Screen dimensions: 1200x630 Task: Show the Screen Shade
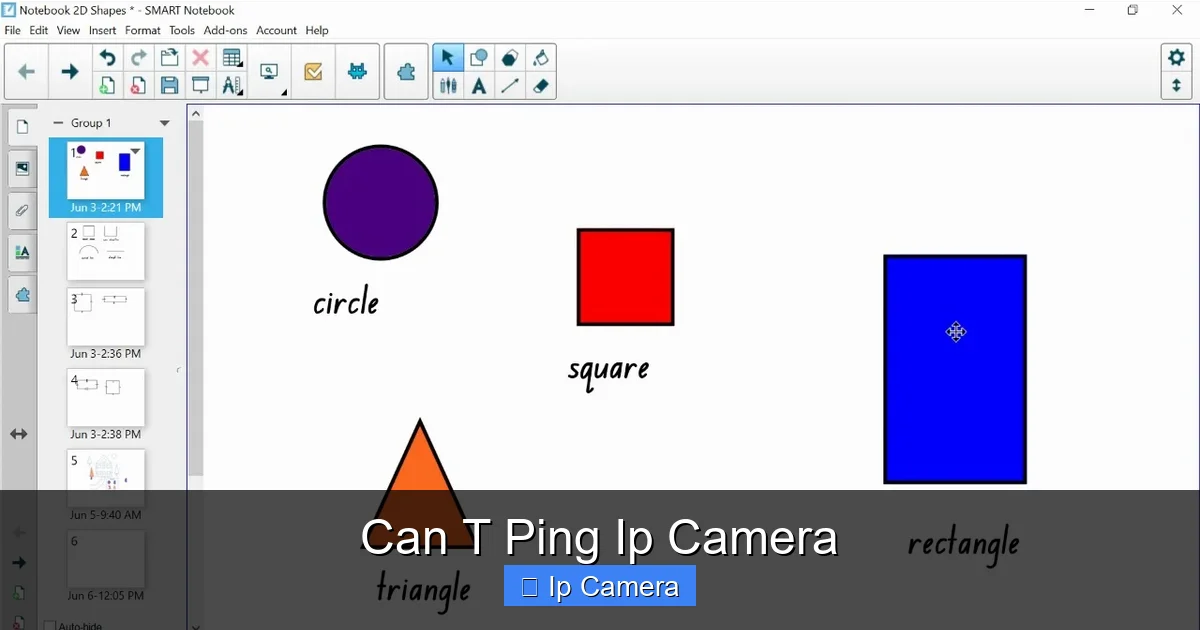click(x=200, y=86)
